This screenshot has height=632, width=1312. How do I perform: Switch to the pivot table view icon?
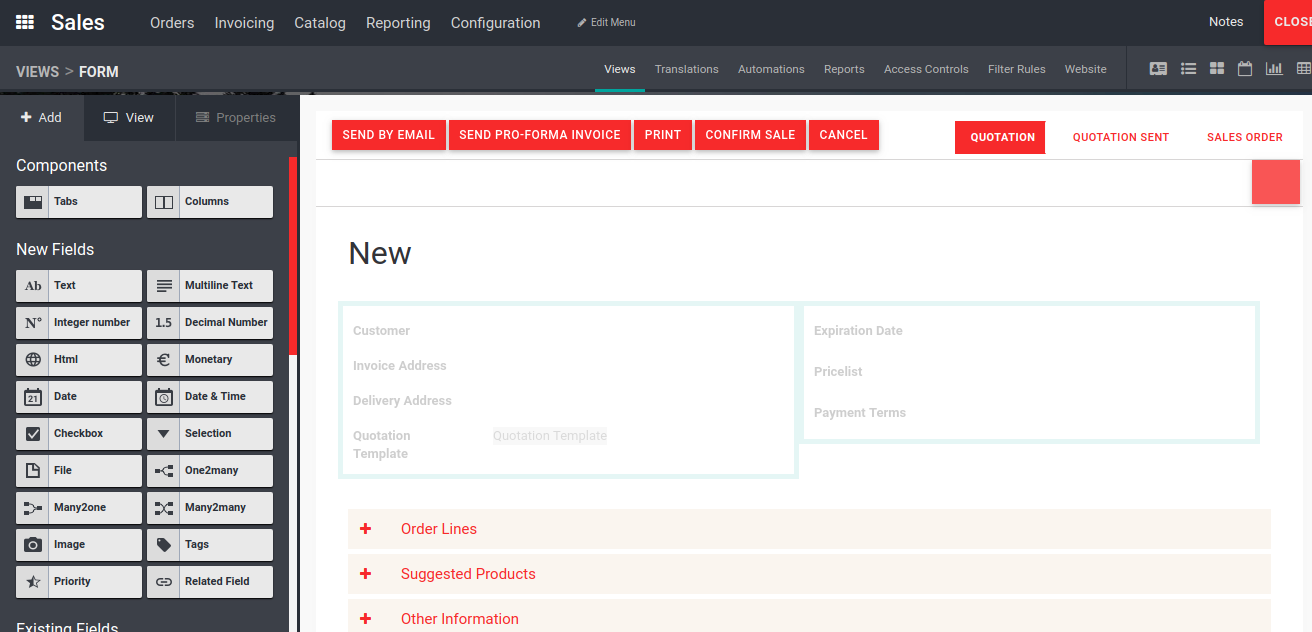point(1303,69)
